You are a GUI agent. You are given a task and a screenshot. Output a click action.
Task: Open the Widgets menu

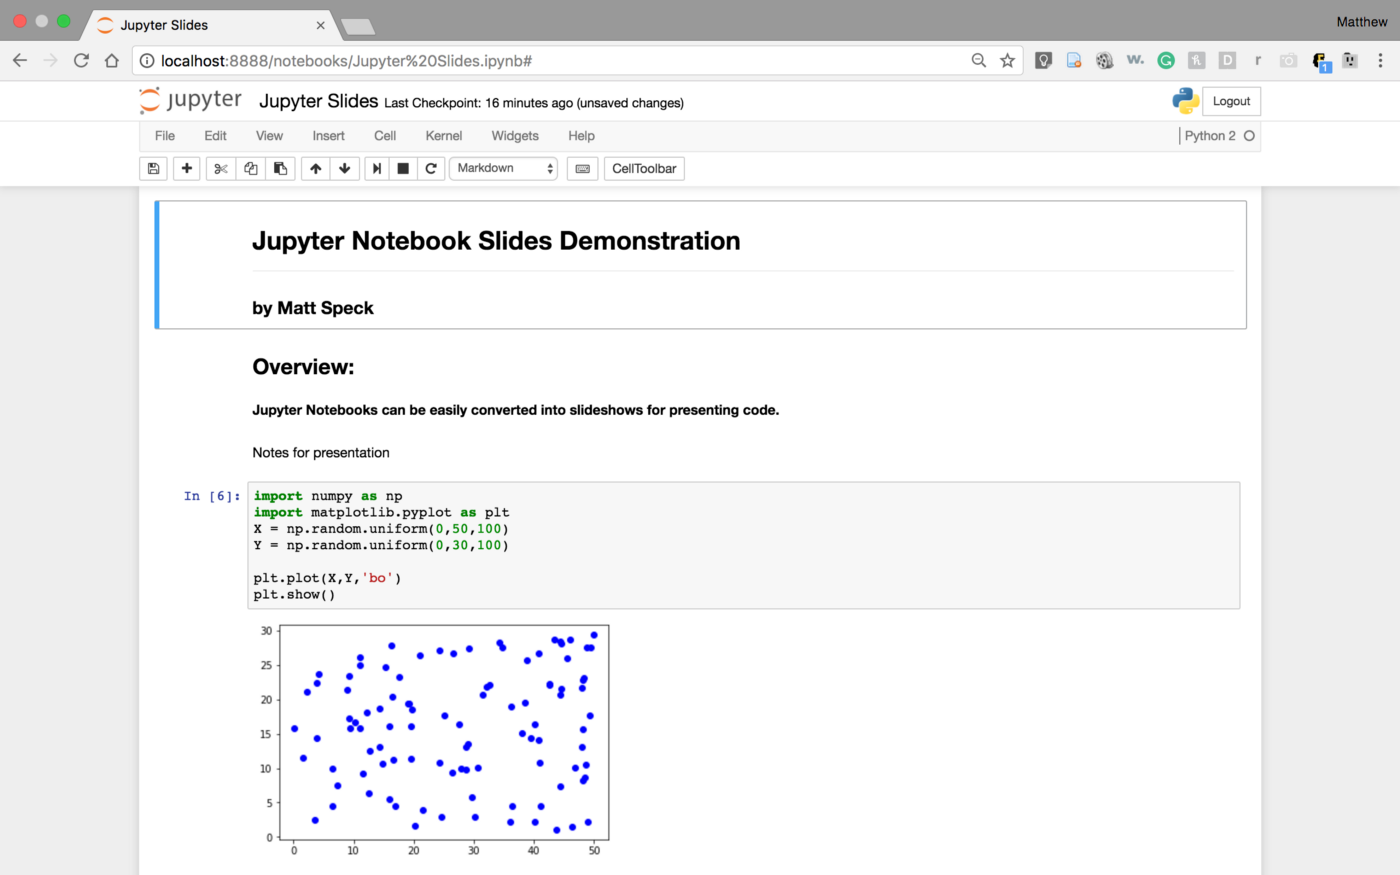(514, 135)
